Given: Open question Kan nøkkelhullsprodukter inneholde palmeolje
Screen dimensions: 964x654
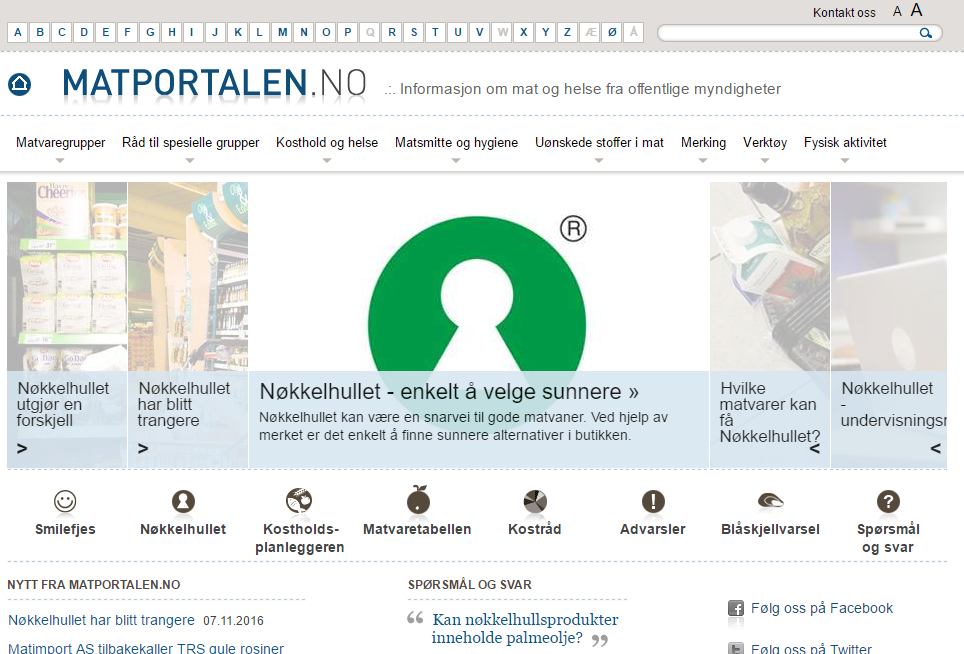Looking at the screenshot, I should 524,628.
